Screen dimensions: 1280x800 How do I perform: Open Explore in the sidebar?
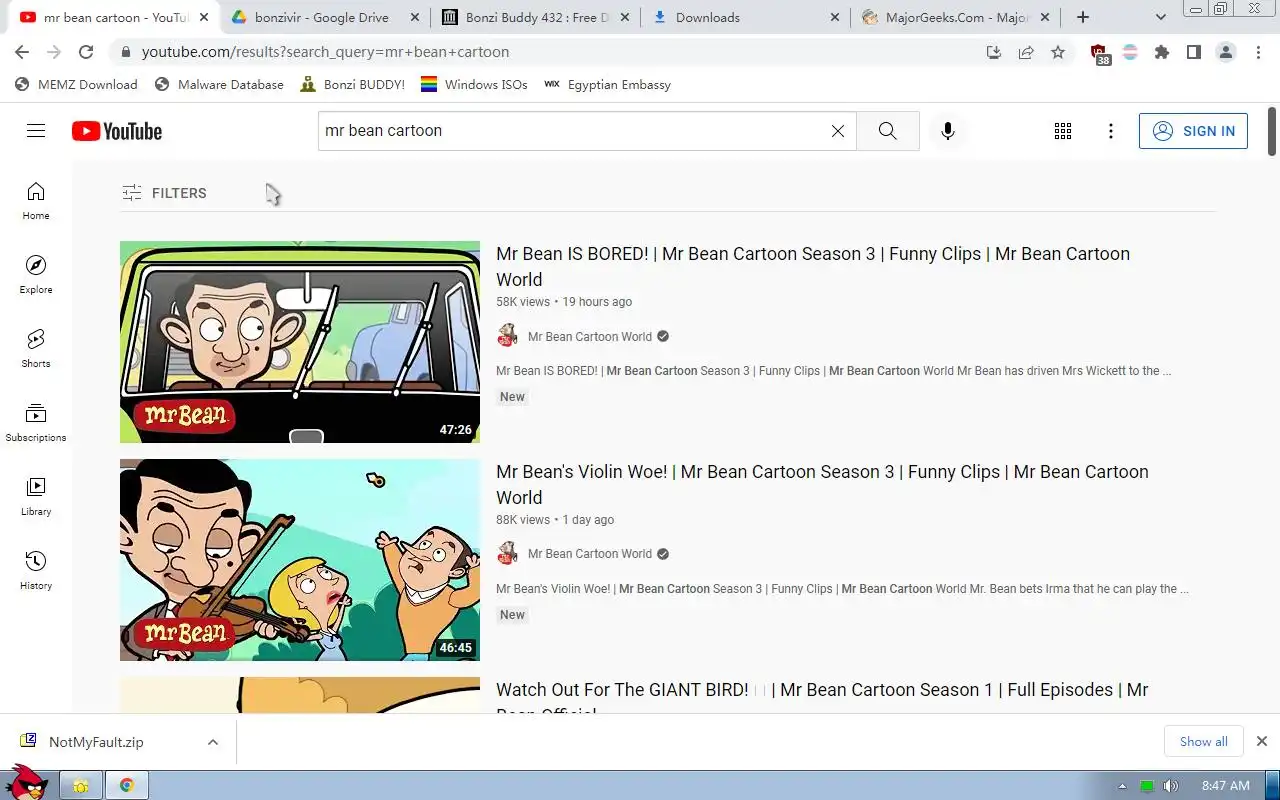point(36,274)
